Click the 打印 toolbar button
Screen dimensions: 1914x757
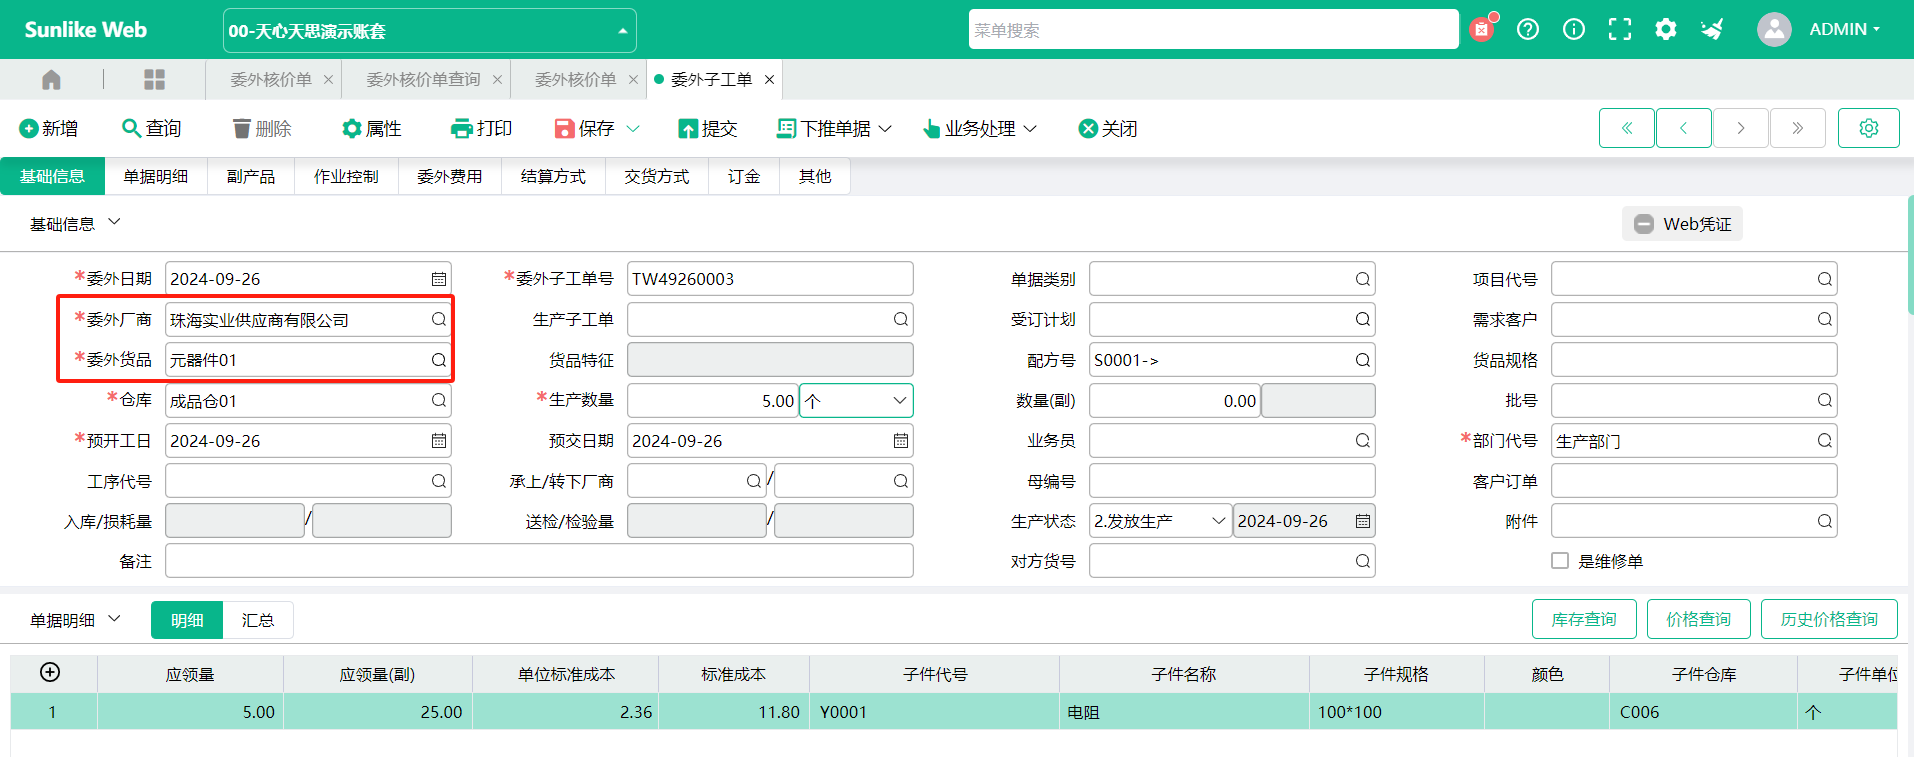coord(482,129)
